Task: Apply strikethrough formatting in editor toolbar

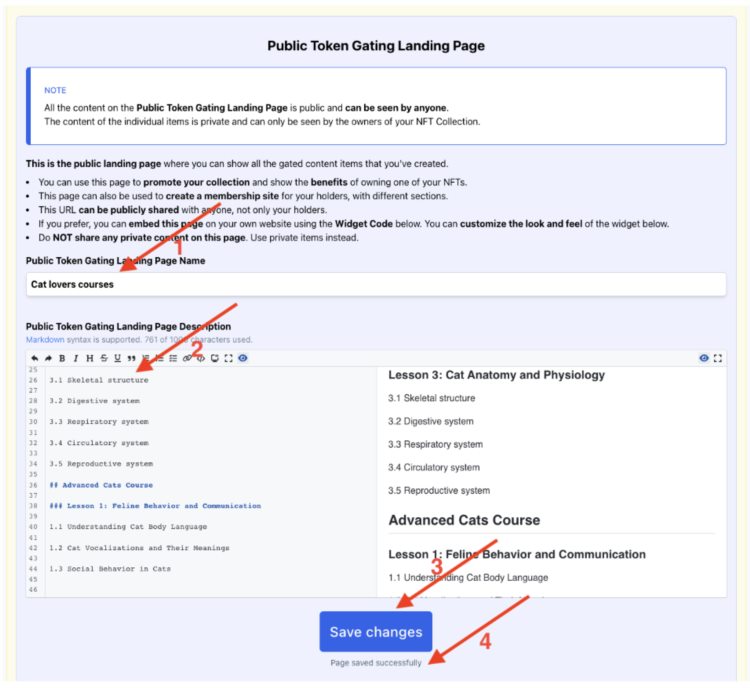Action: tap(104, 358)
